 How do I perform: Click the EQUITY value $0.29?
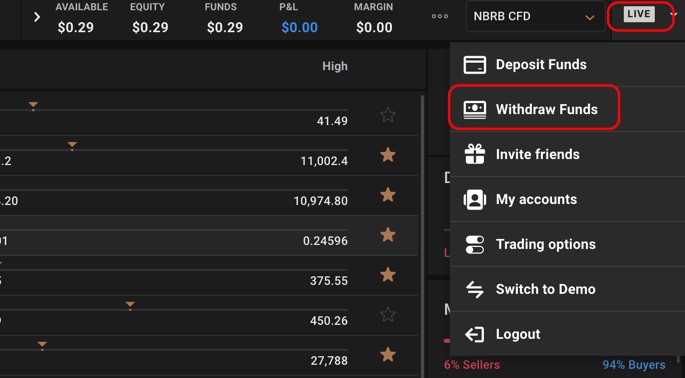click(x=150, y=28)
